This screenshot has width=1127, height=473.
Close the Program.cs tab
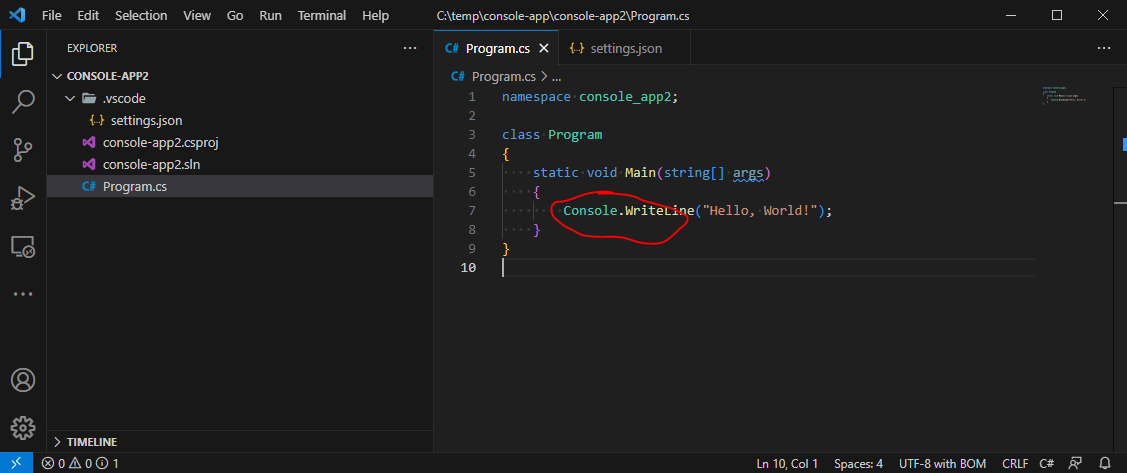tap(543, 49)
